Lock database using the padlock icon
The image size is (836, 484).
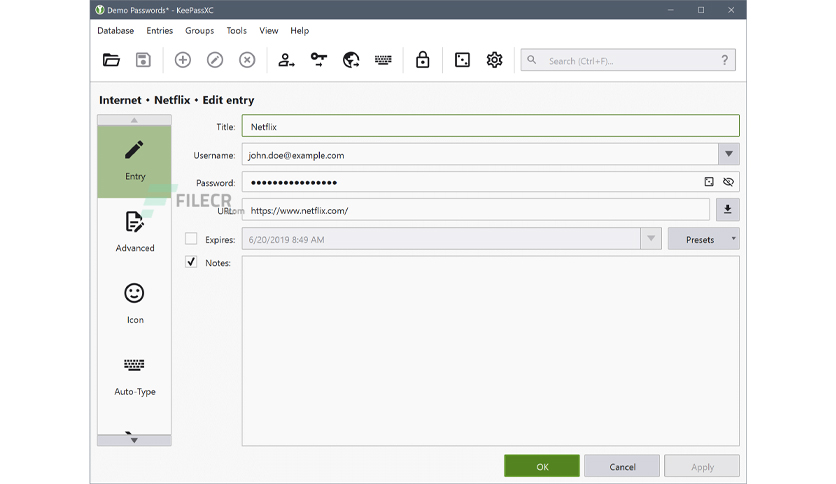click(422, 60)
